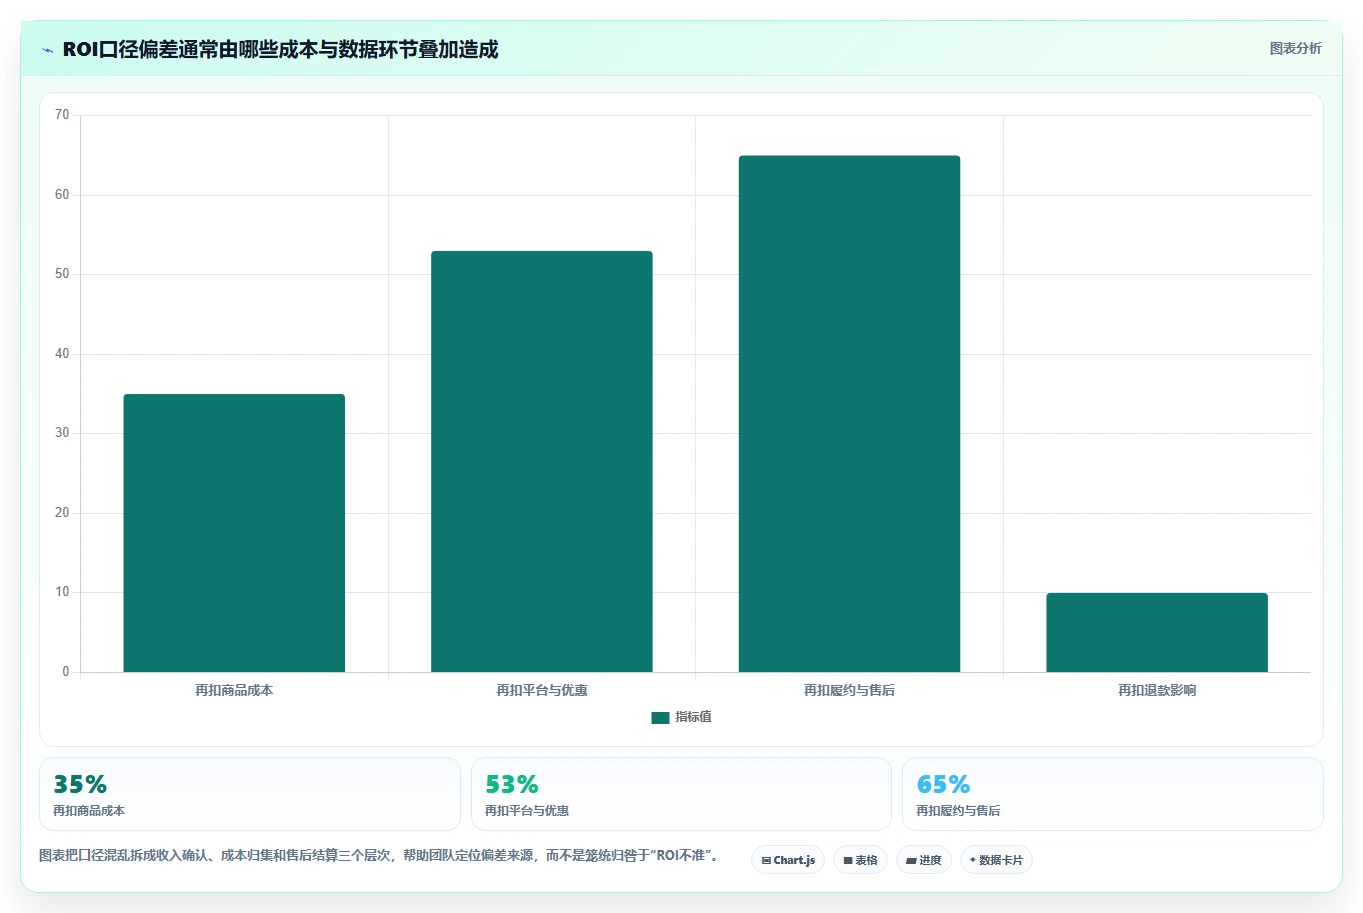This screenshot has width=1363, height=913.
Task: Click the Chart.js tag chip
Action: (788, 860)
